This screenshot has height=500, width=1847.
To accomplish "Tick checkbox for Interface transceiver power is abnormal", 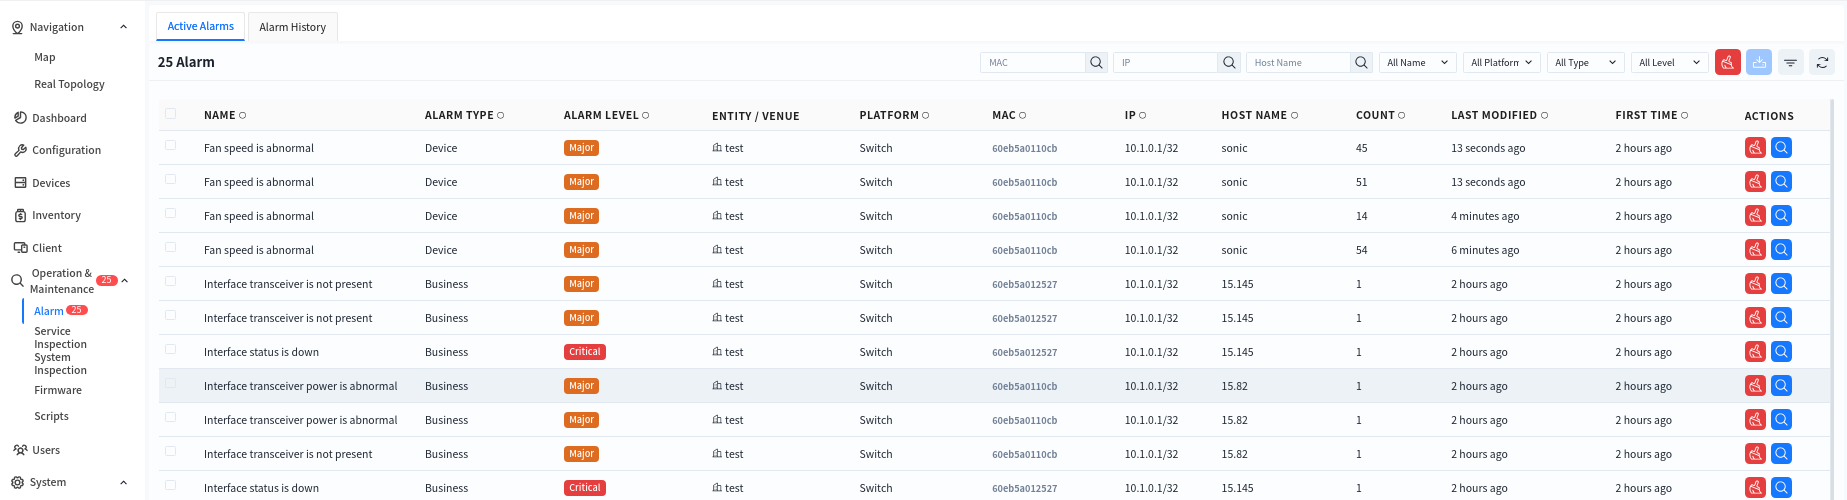I will (171, 384).
